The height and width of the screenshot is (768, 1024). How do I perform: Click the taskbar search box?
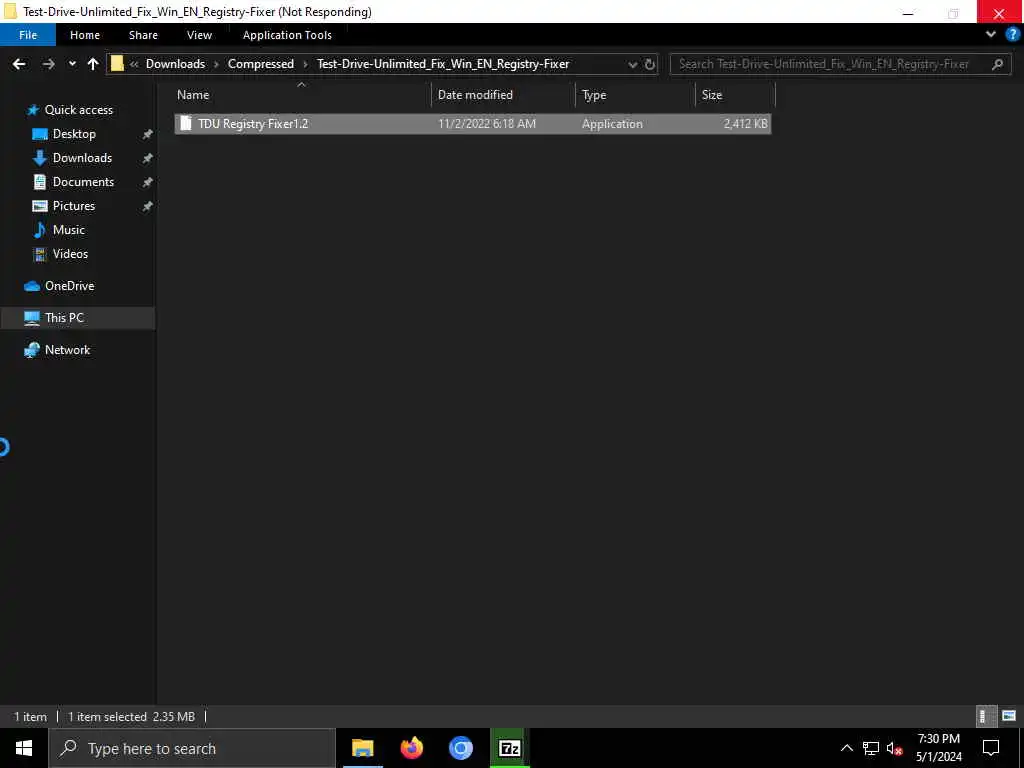[x=192, y=748]
